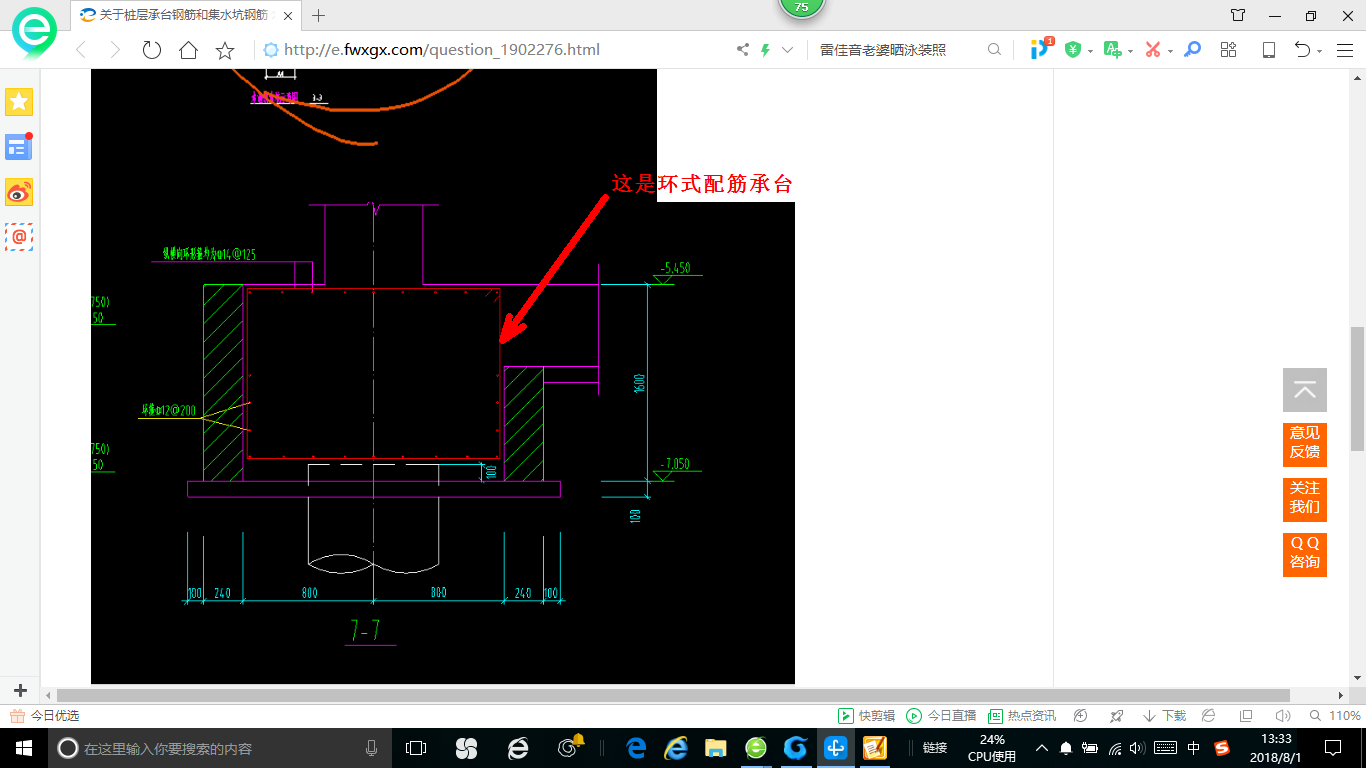Change skin with the shirt icon
This screenshot has width=1366, height=768.
click(1238, 15)
